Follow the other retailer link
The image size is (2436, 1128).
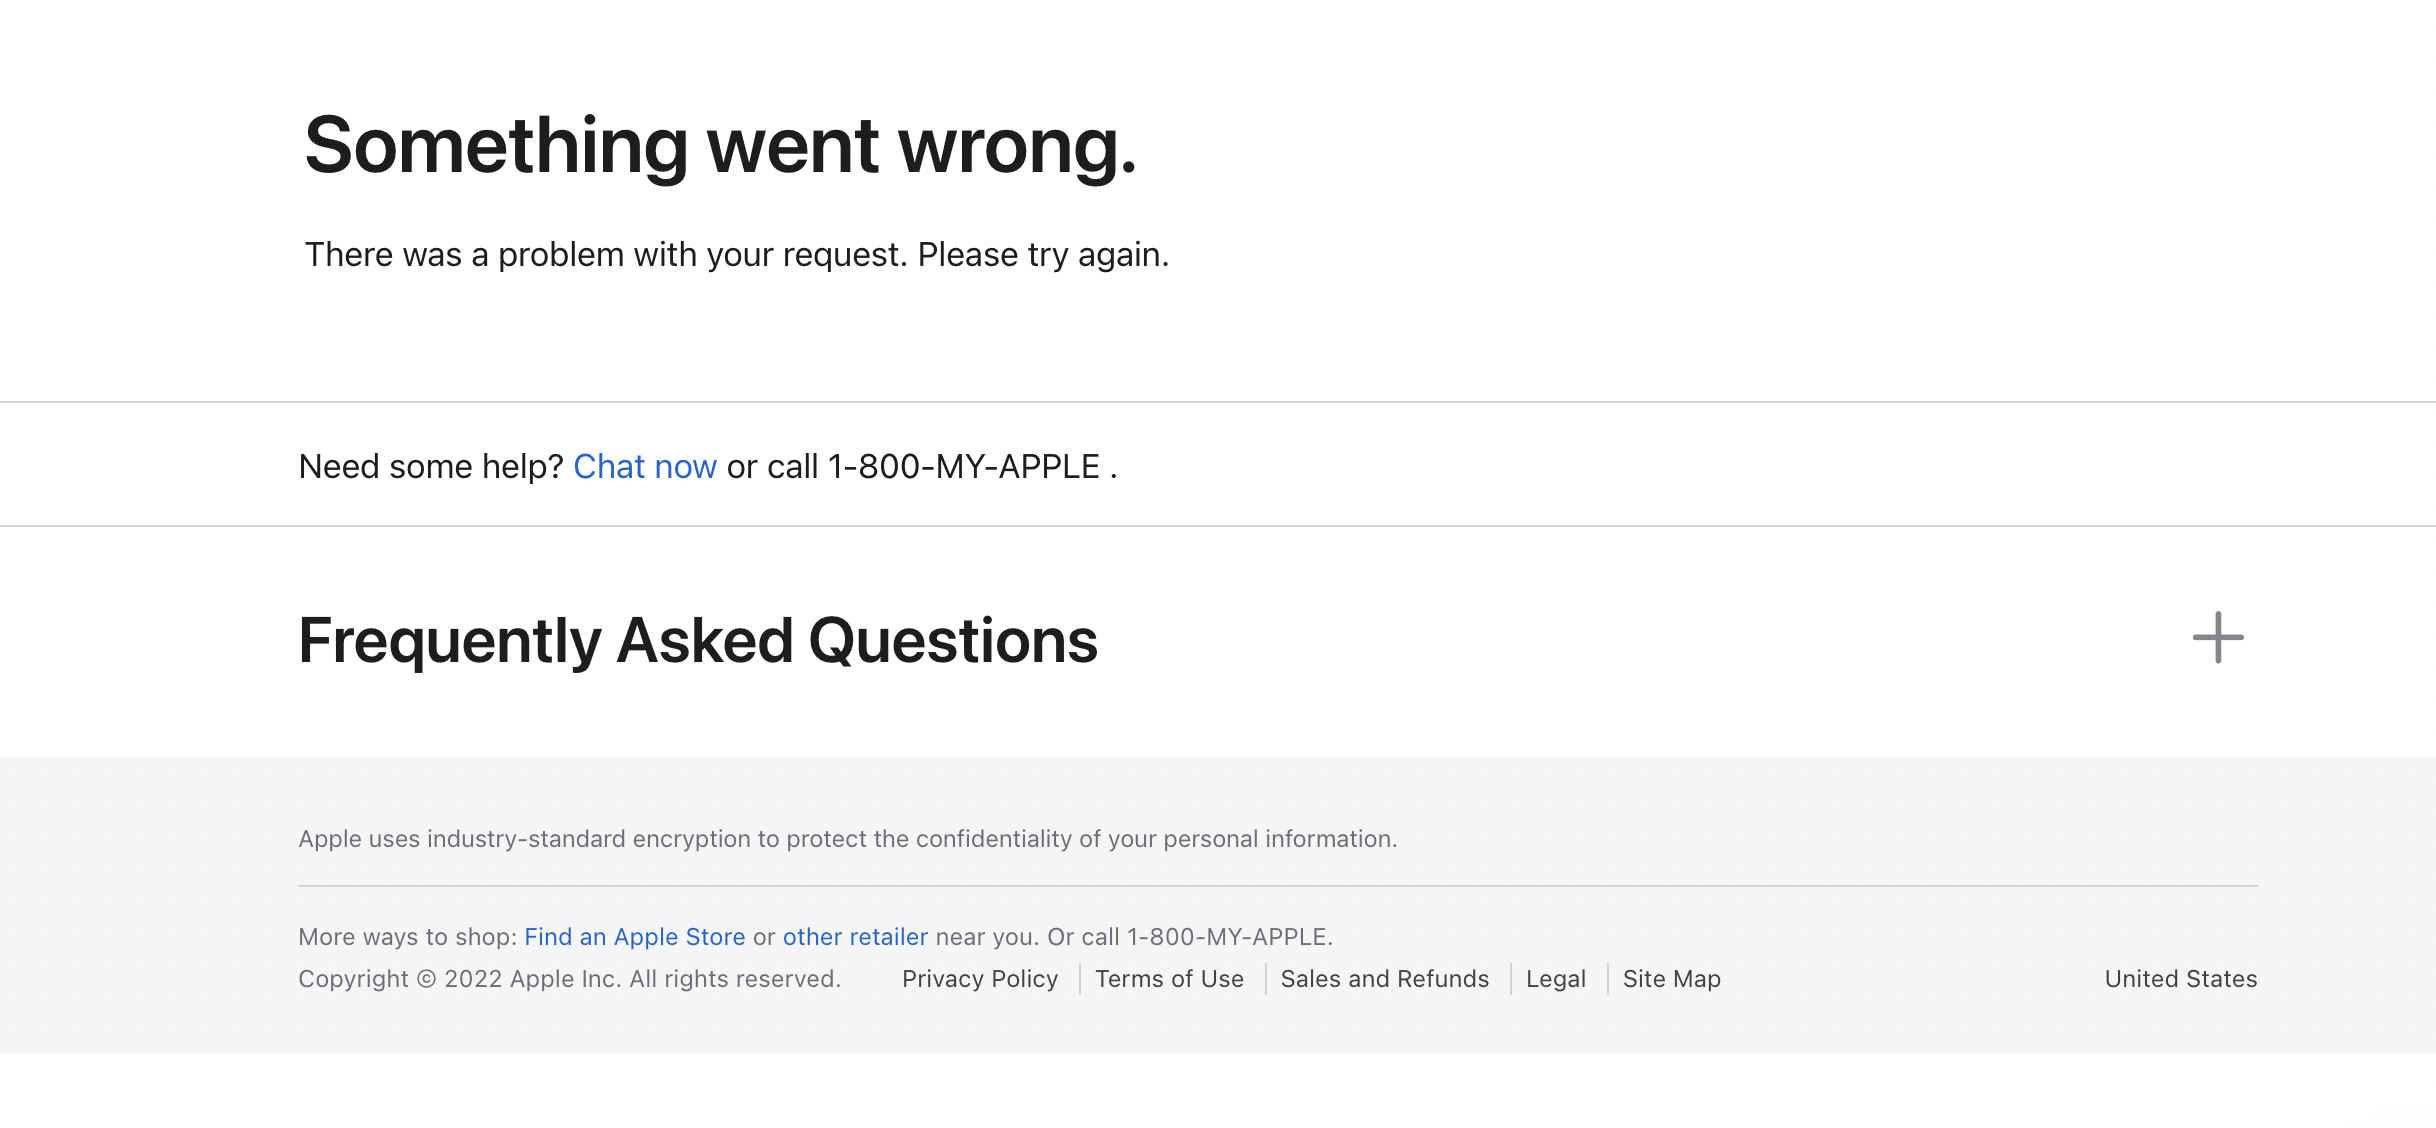(855, 937)
